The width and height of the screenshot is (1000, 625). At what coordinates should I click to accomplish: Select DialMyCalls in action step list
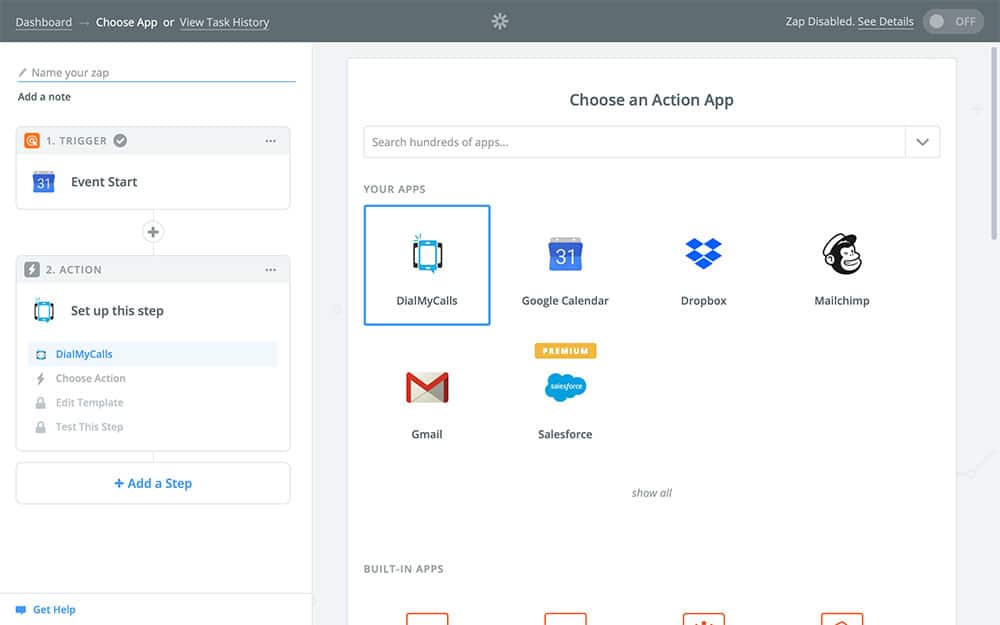(84, 354)
